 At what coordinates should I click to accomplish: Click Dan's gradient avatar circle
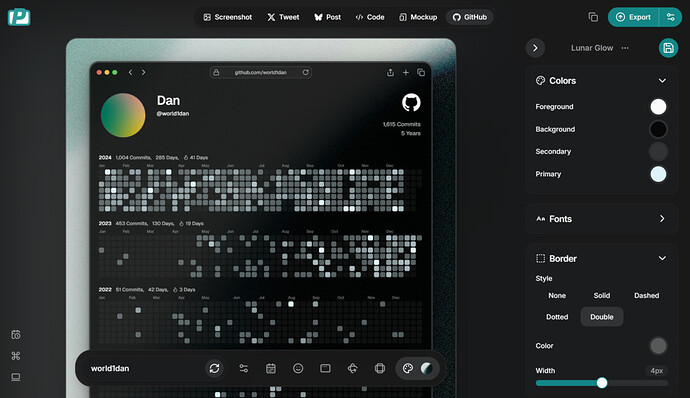[123, 115]
